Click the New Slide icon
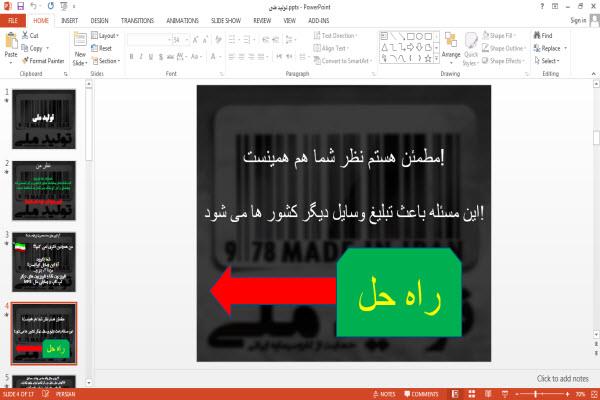The height and width of the screenshot is (400, 600). (x=80, y=40)
